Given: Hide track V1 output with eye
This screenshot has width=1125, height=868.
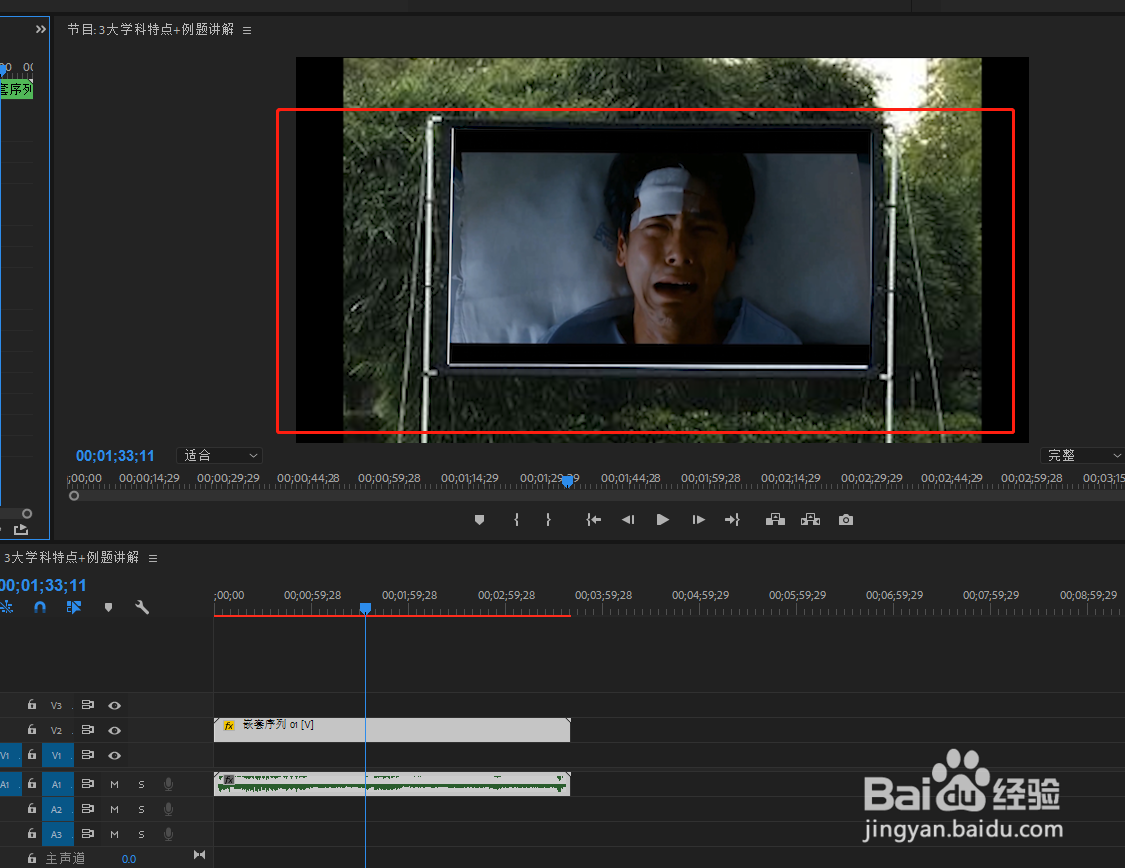Looking at the screenshot, I should tap(114, 755).
